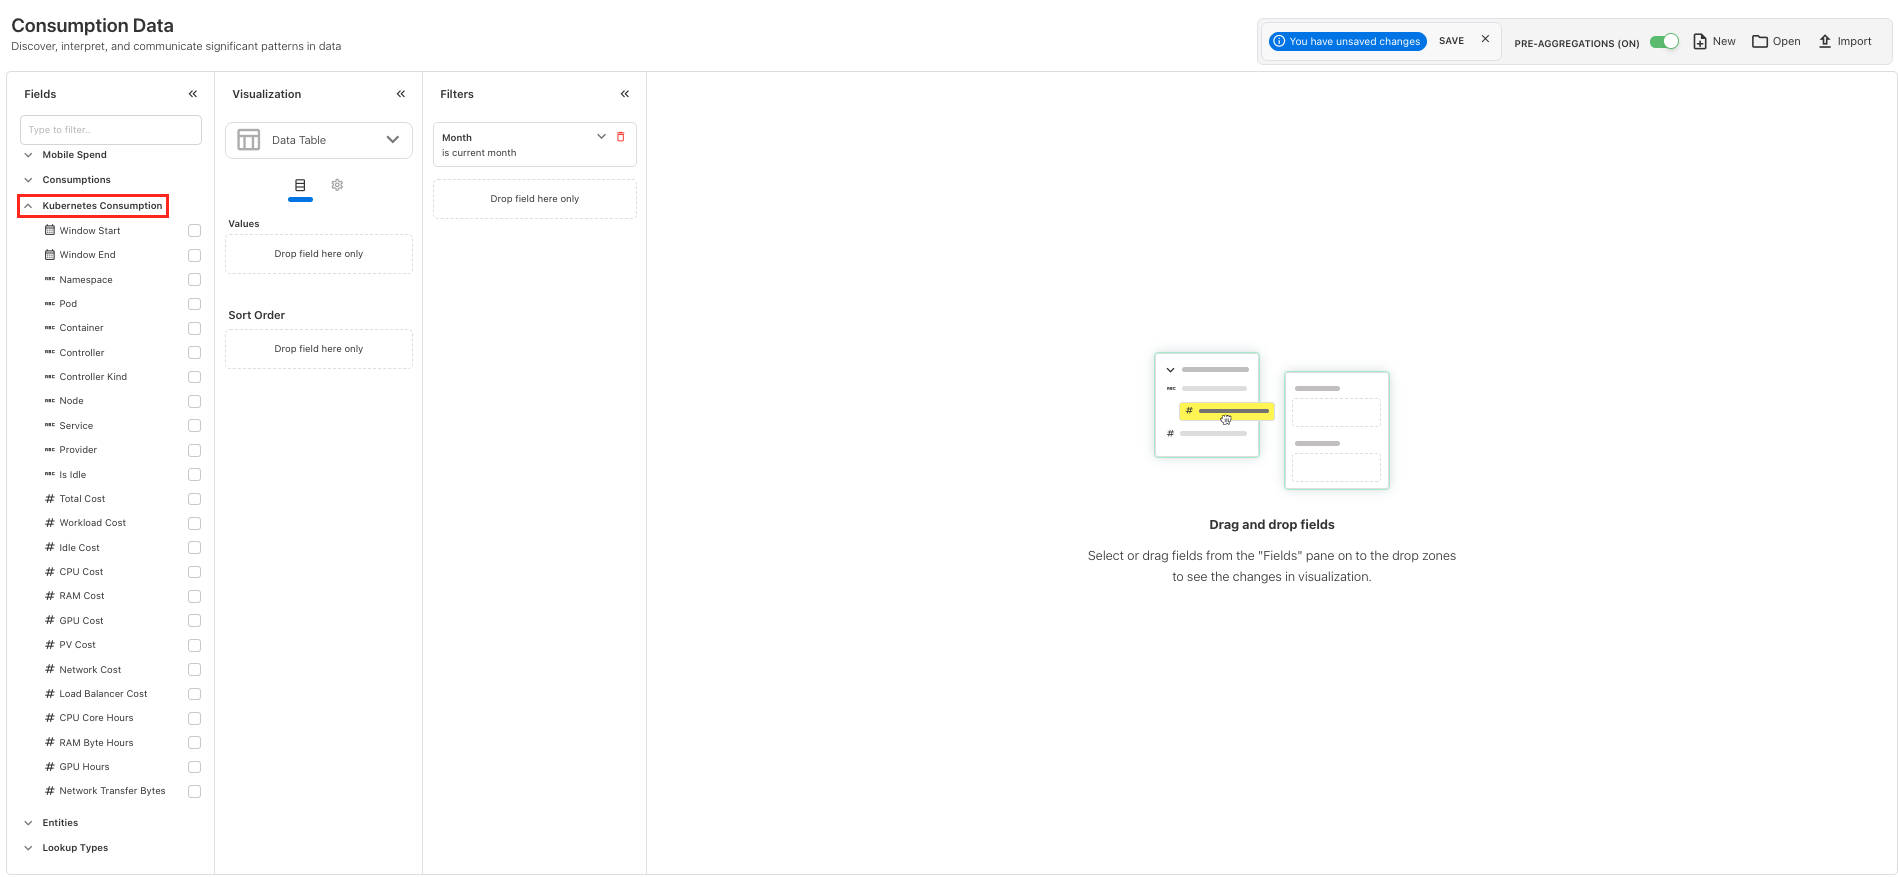Viewport: 1898px width, 877px height.
Task: Click the hash icon beside GPU Hours
Action: click(50, 766)
